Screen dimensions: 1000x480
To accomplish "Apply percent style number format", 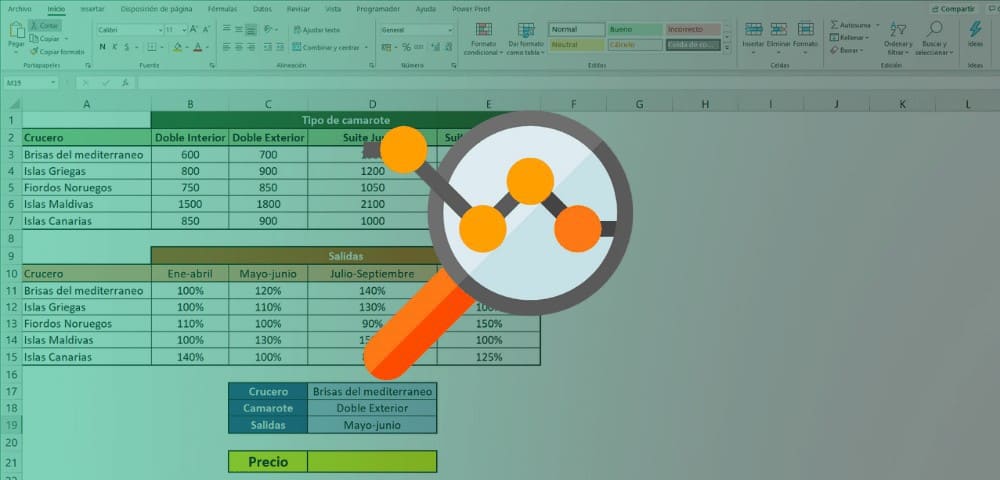I will [x=406, y=48].
